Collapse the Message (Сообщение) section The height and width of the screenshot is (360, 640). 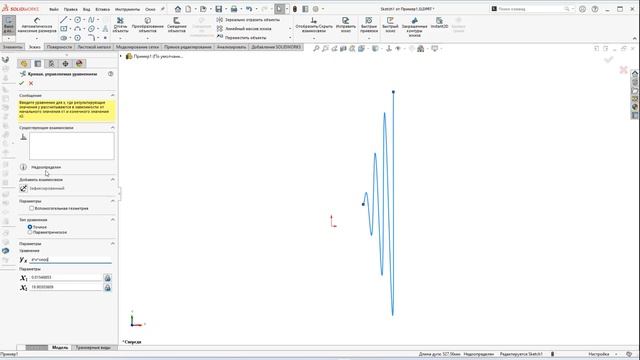[x=112, y=95]
